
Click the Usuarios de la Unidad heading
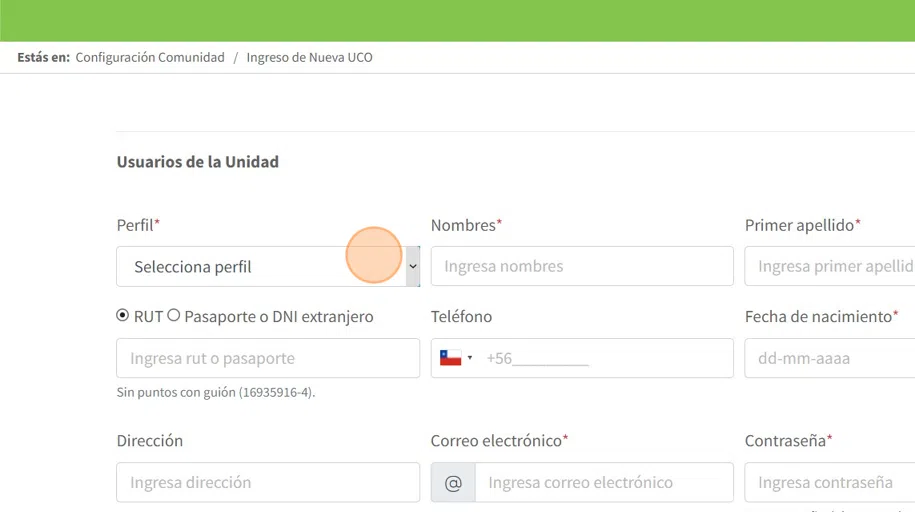click(x=198, y=162)
